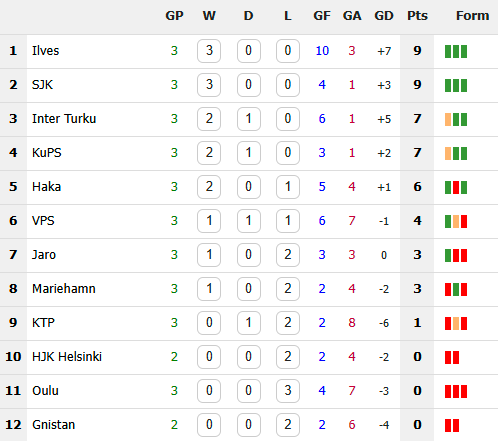Open SJK team name link

42,85
